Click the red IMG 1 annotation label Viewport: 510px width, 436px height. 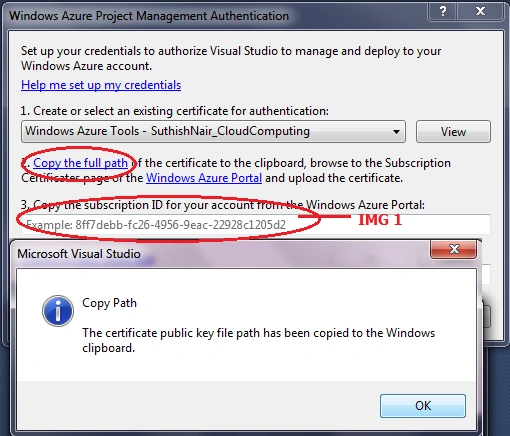pyautogui.click(x=380, y=220)
